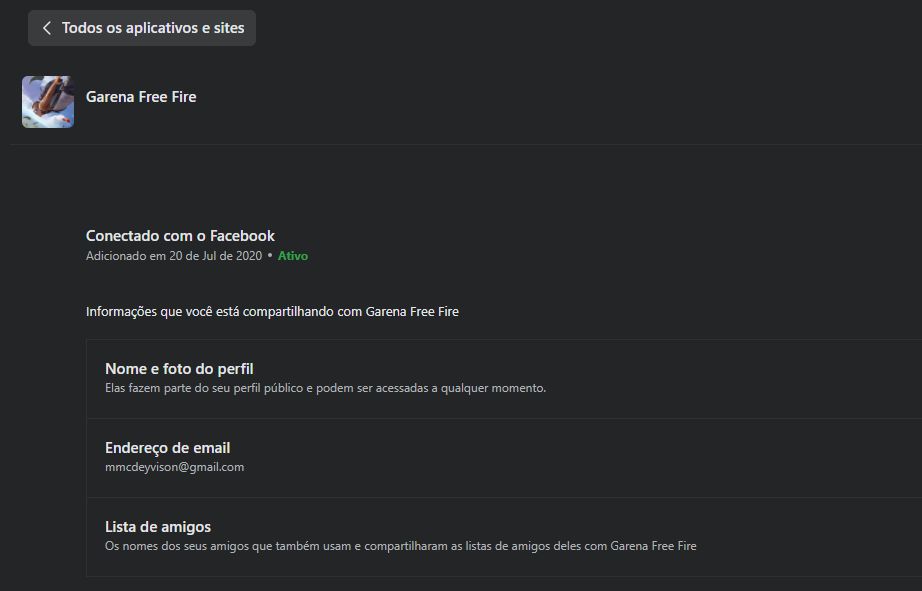The height and width of the screenshot is (591, 922).
Task: Click the Informações que você está compartilhando line
Action: click(x=272, y=312)
